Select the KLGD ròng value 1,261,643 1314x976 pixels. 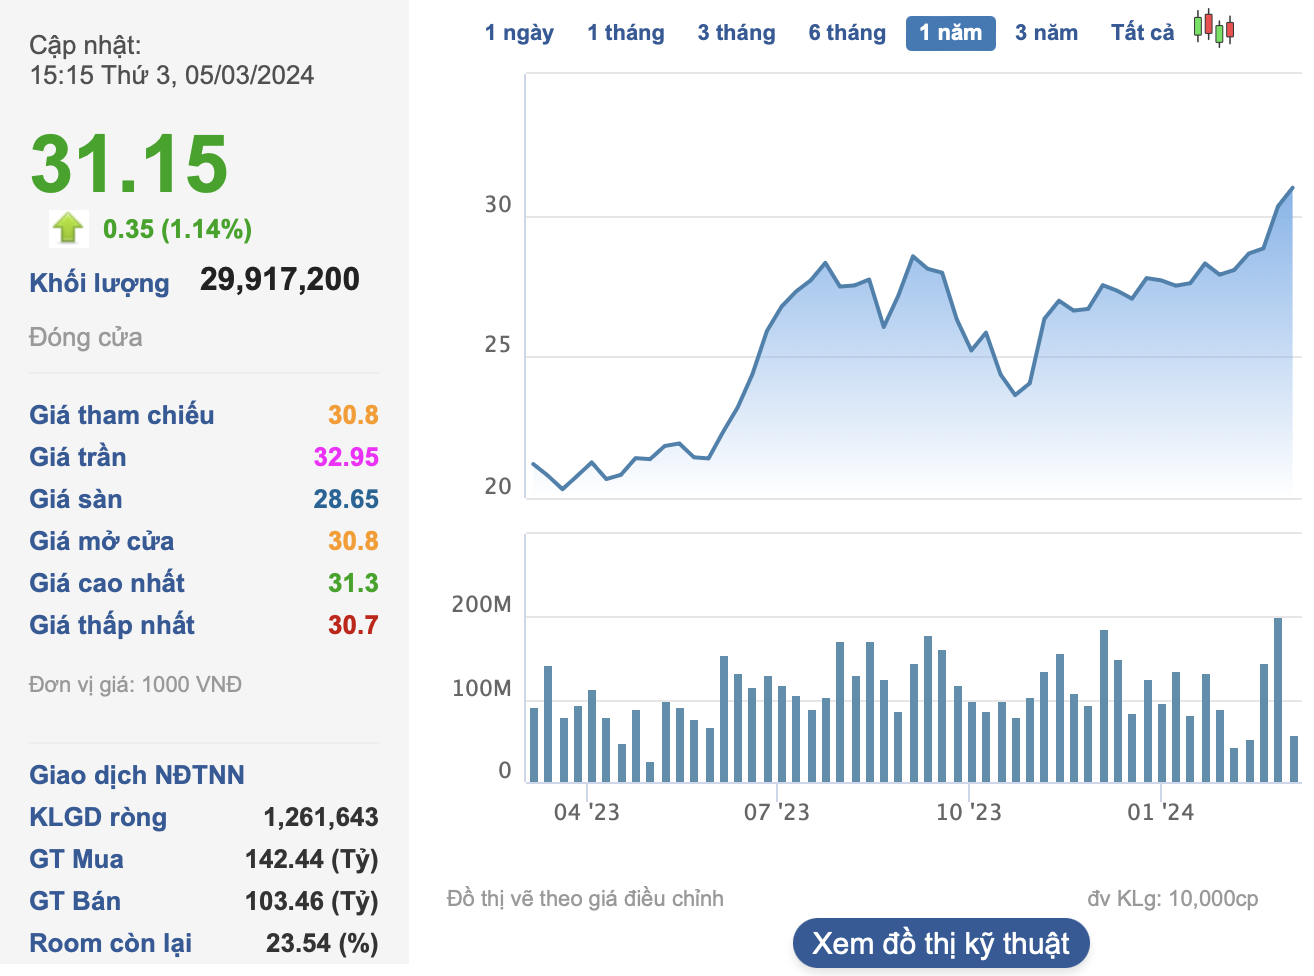pyautogui.click(x=321, y=817)
